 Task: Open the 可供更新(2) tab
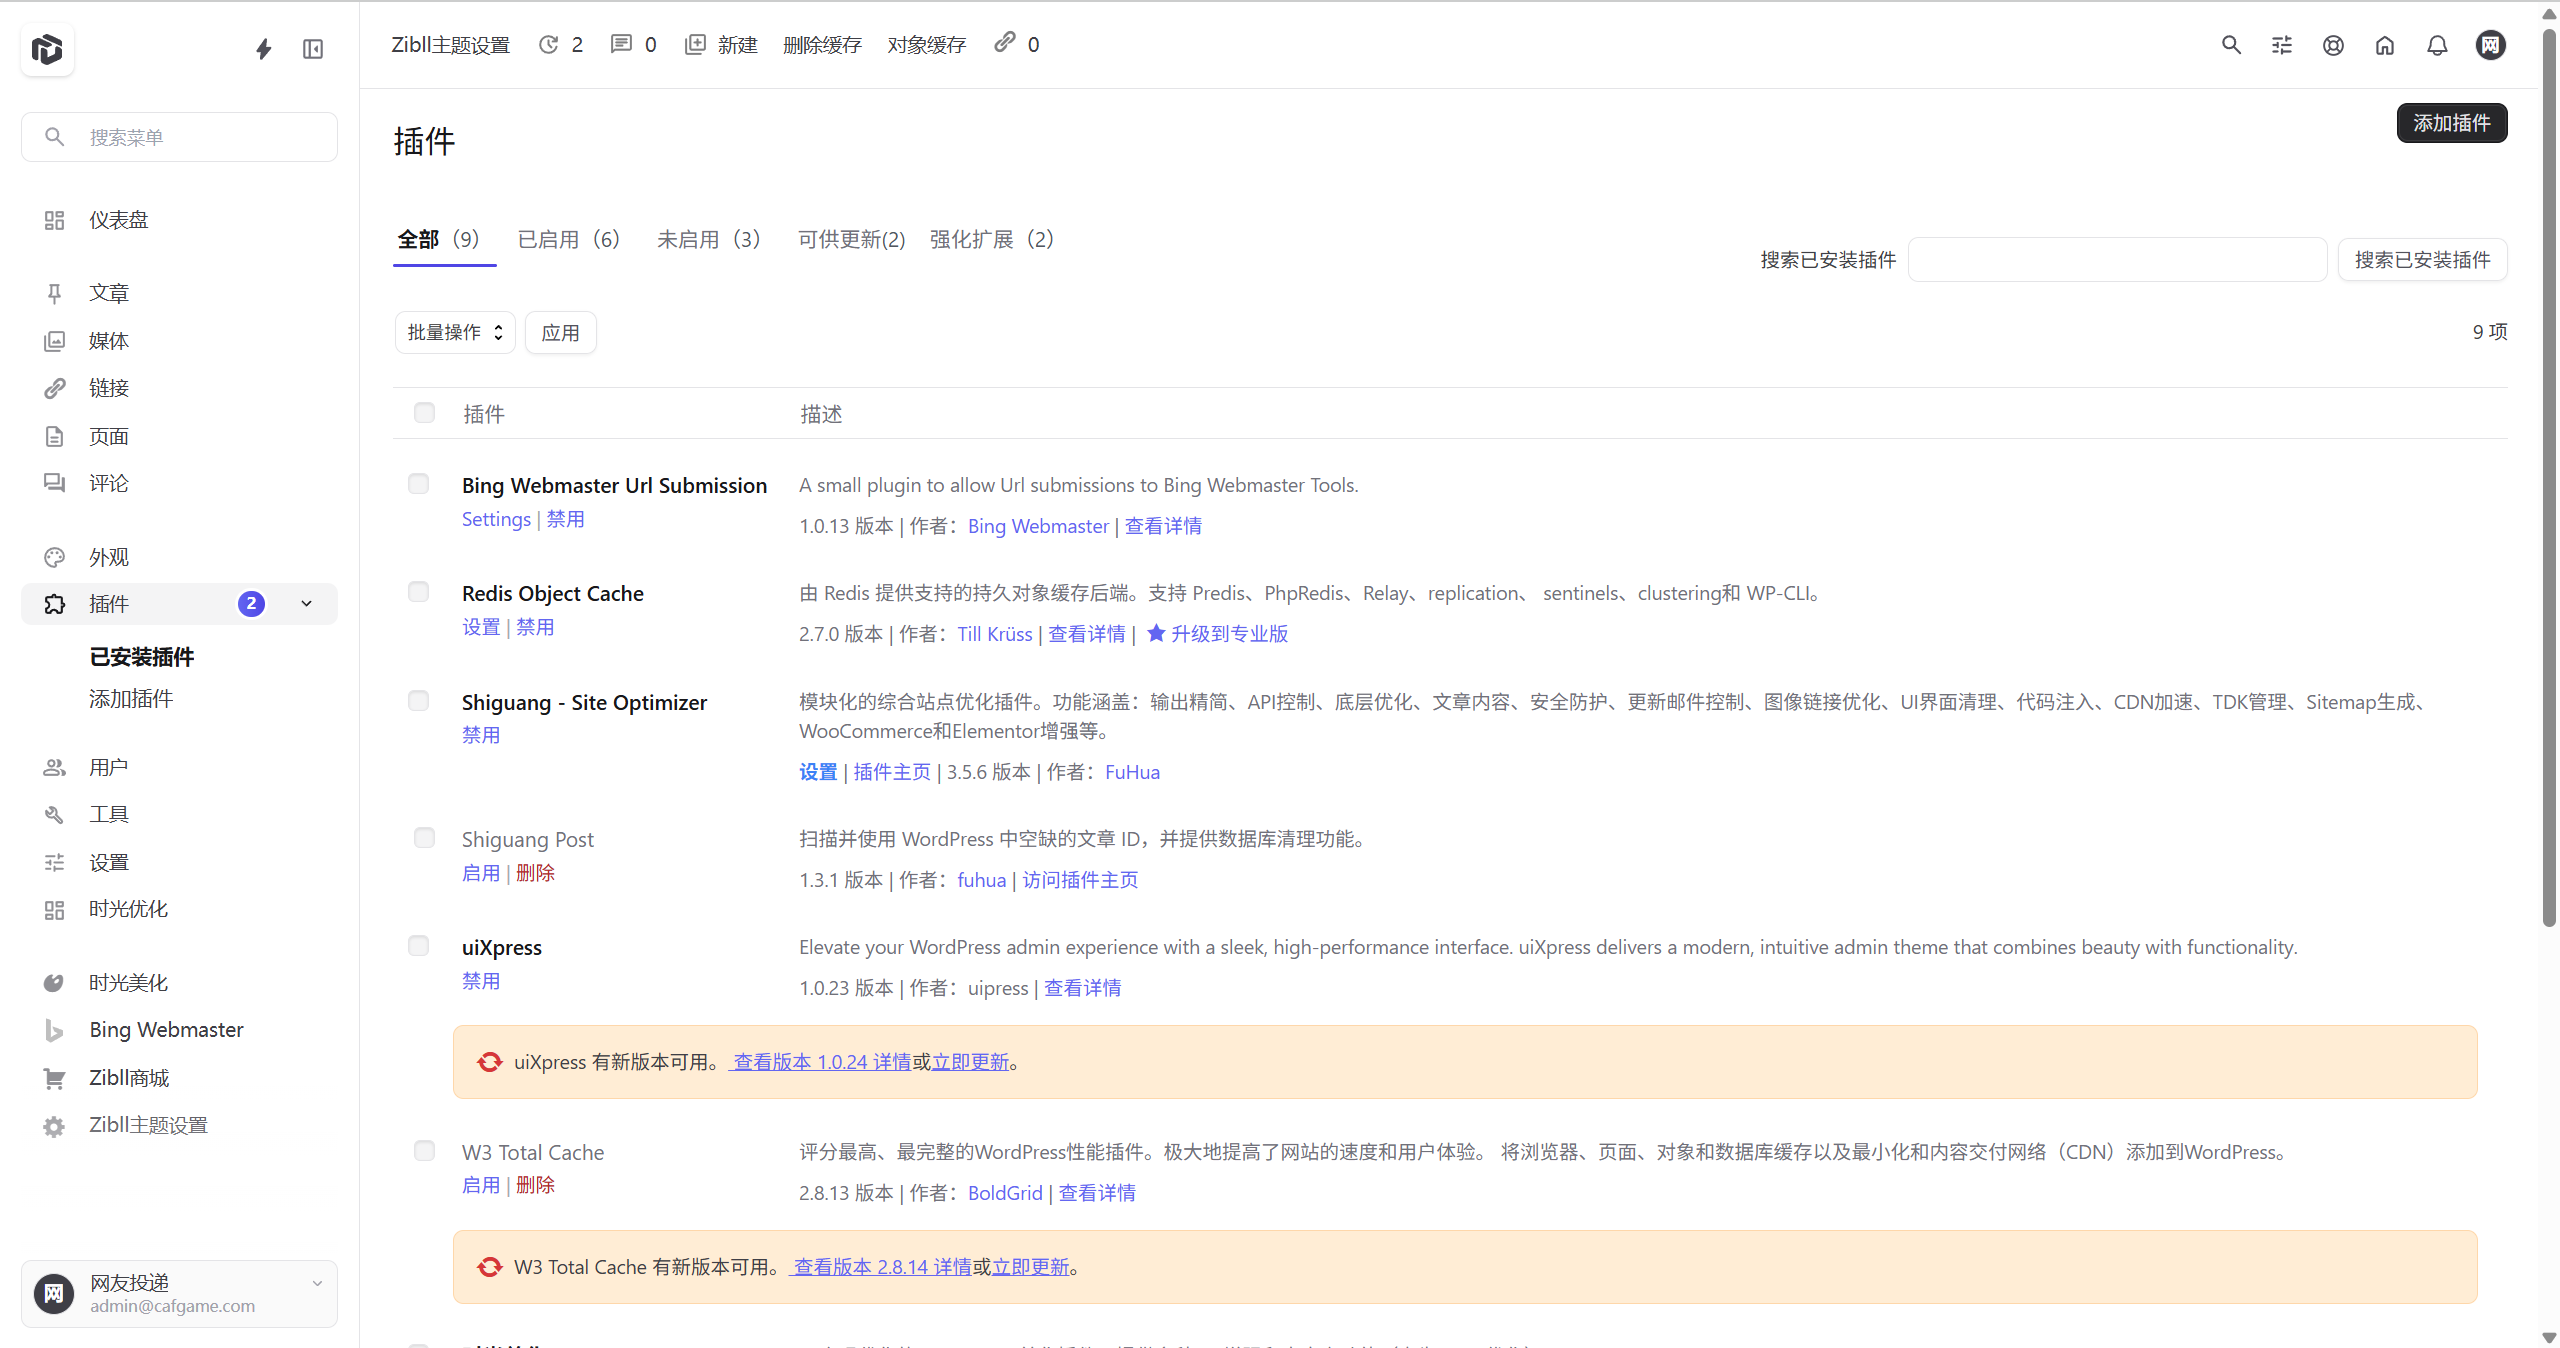[x=851, y=240]
